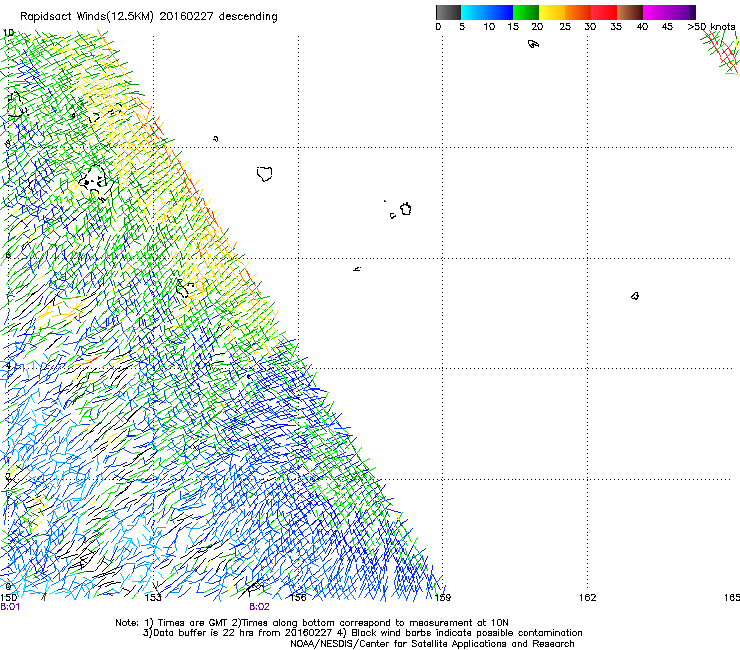Click the green 15-20 knots color band
Image resolution: width=740 pixels, height=650 pixels.
[x=526, y=12]
